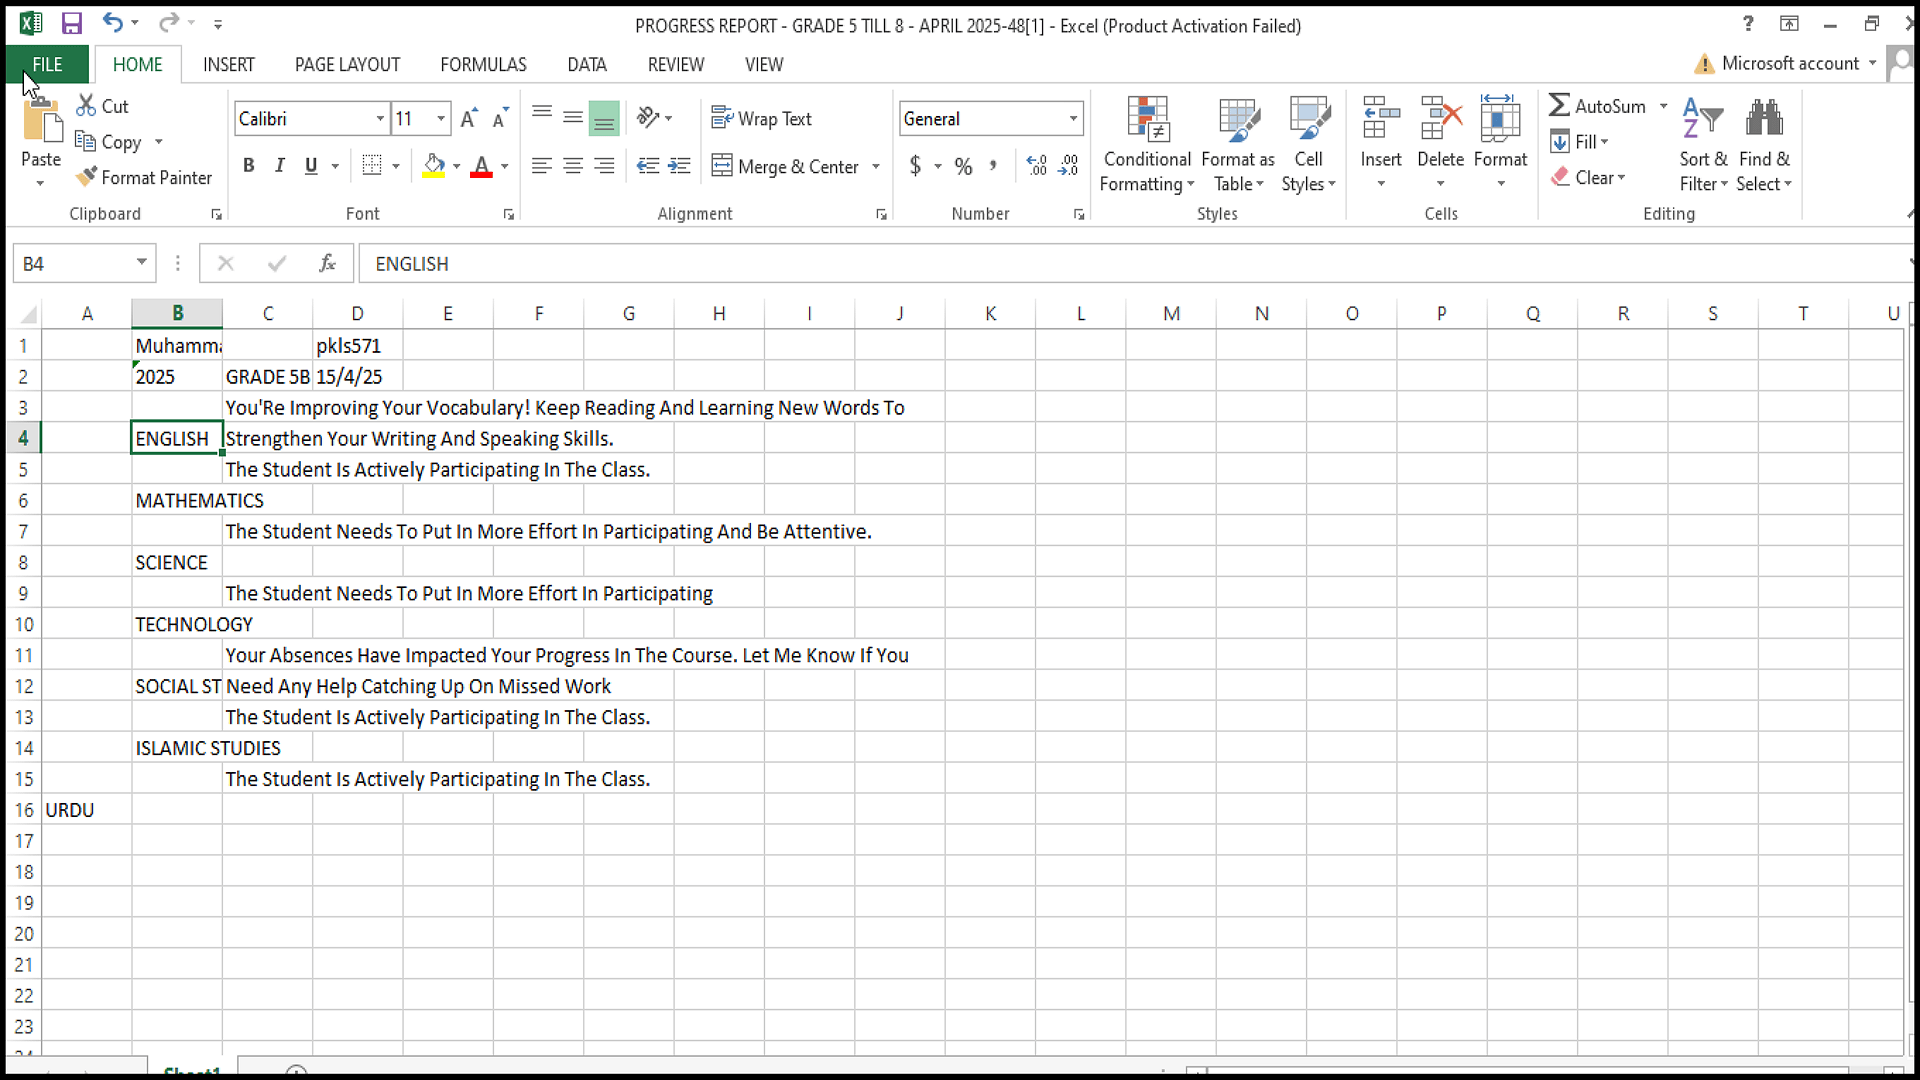Click the formula bar showing ENGLISH
1920x1080 pixels.
pos(1135,263)
